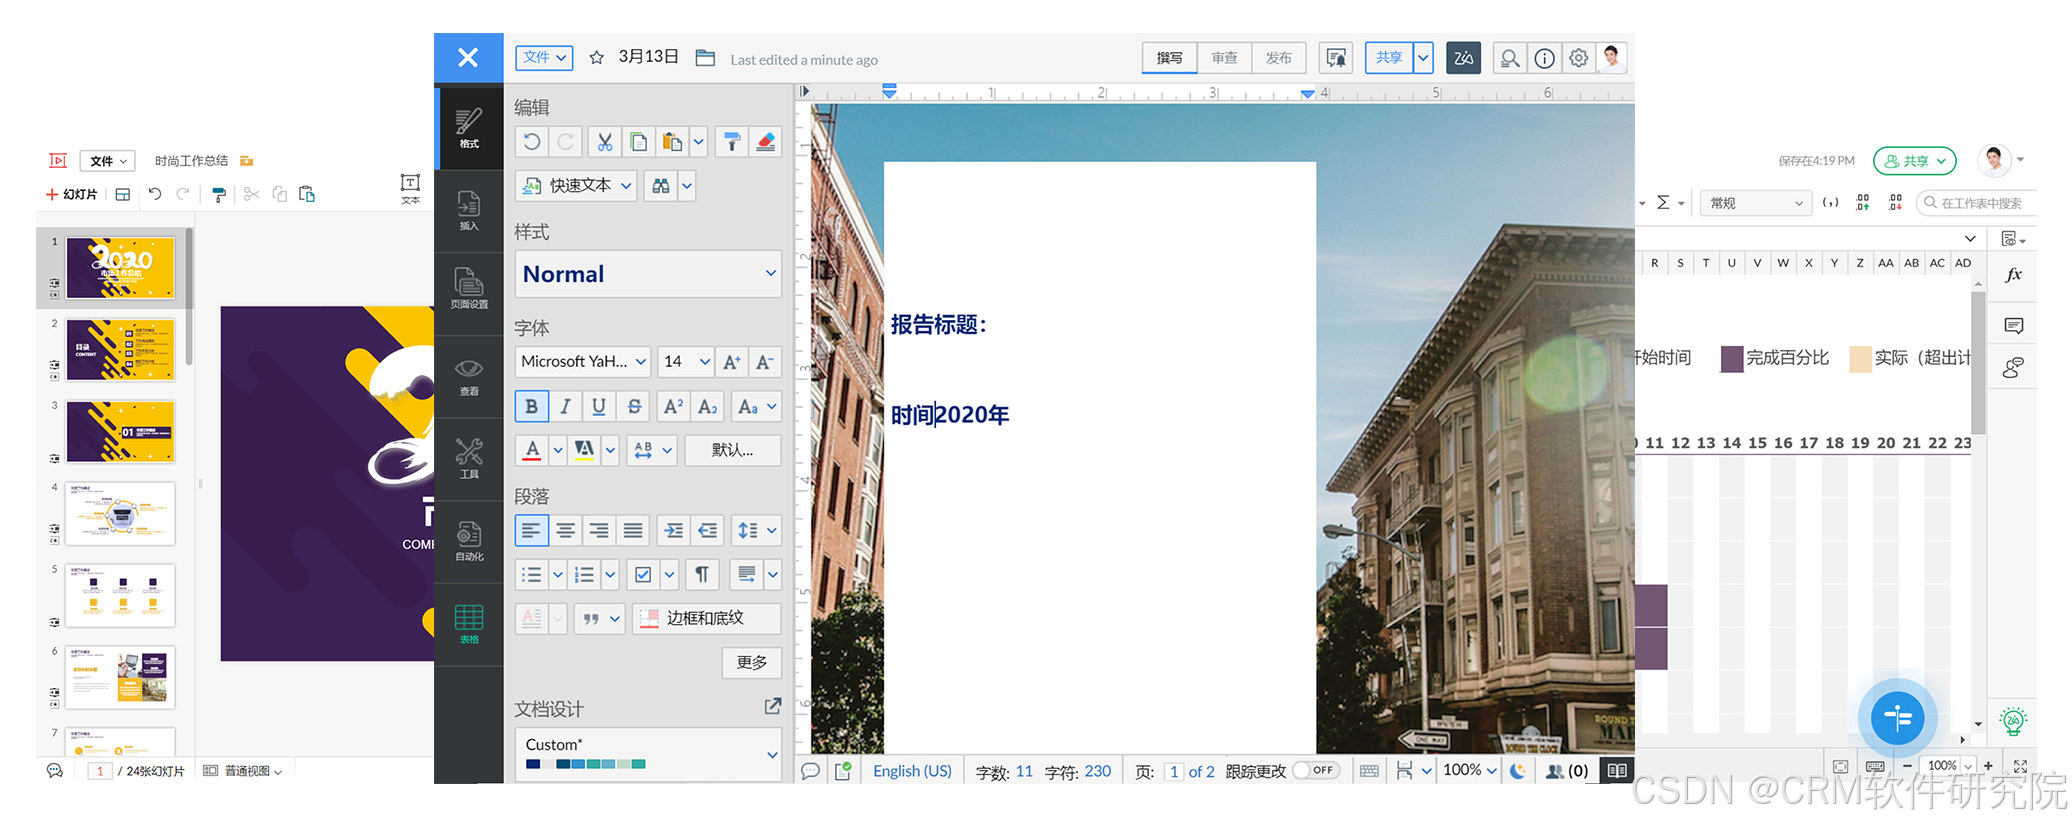
Task: Decrease font size with A- icon
Action: point(765,362)
